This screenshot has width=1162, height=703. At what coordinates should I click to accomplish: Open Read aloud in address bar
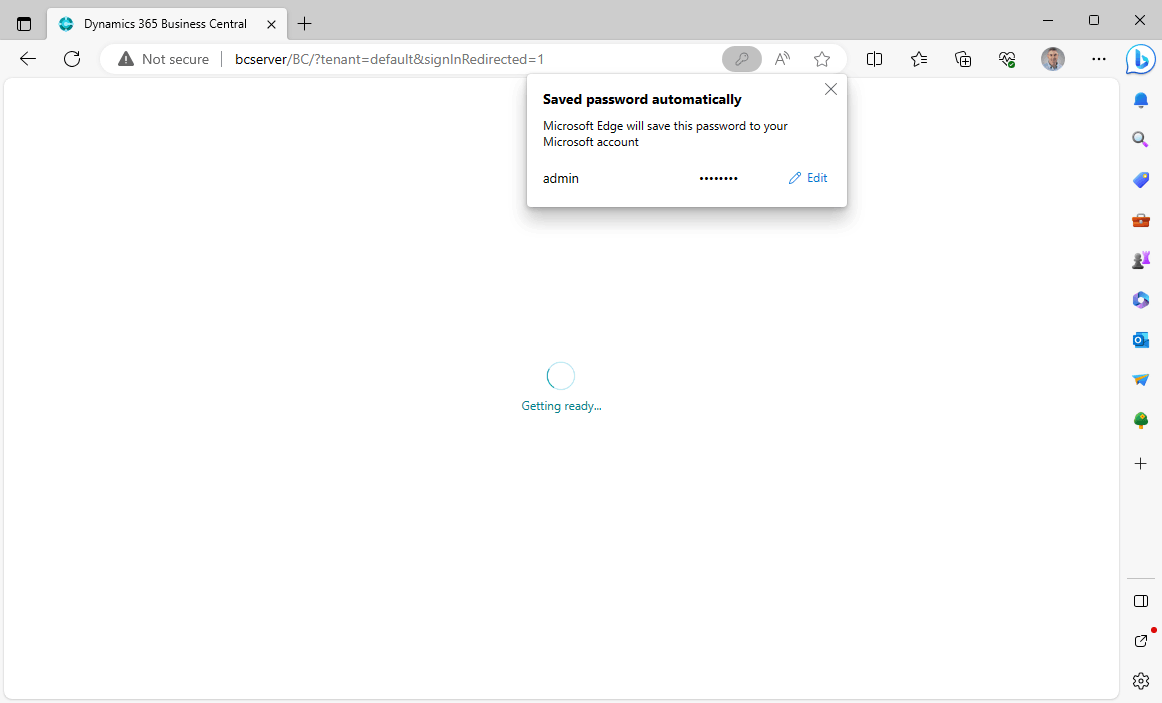tap(782, 59)
